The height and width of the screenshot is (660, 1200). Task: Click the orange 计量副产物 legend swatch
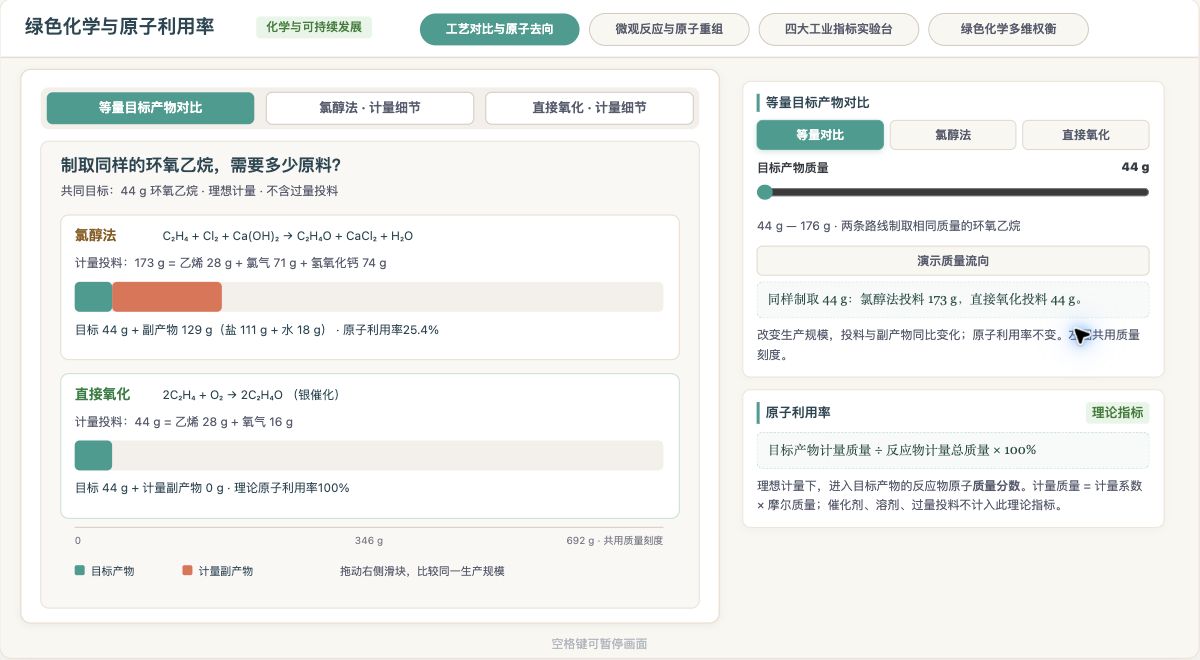tap(187, 571)
